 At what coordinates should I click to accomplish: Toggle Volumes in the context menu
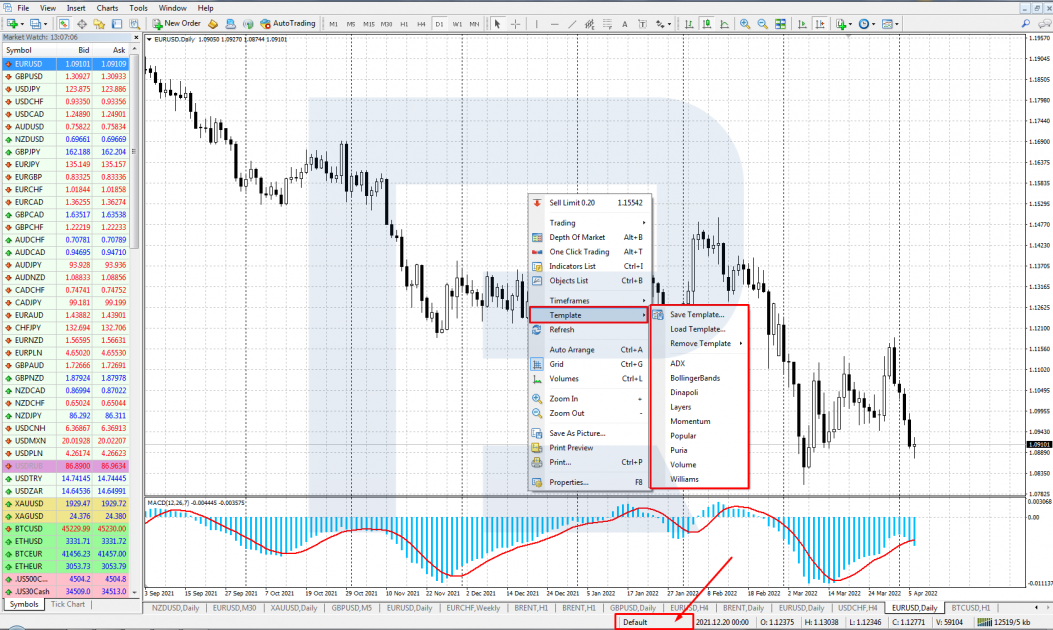point(590,379)
